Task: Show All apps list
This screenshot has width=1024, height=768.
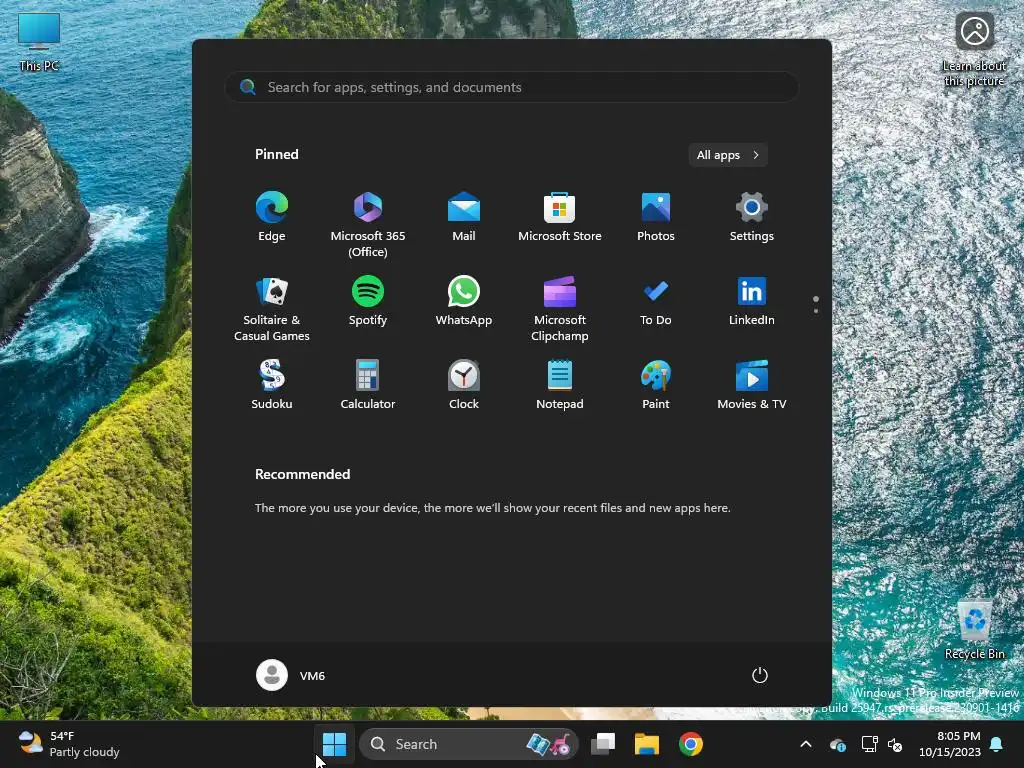Action: pos(728,155)
